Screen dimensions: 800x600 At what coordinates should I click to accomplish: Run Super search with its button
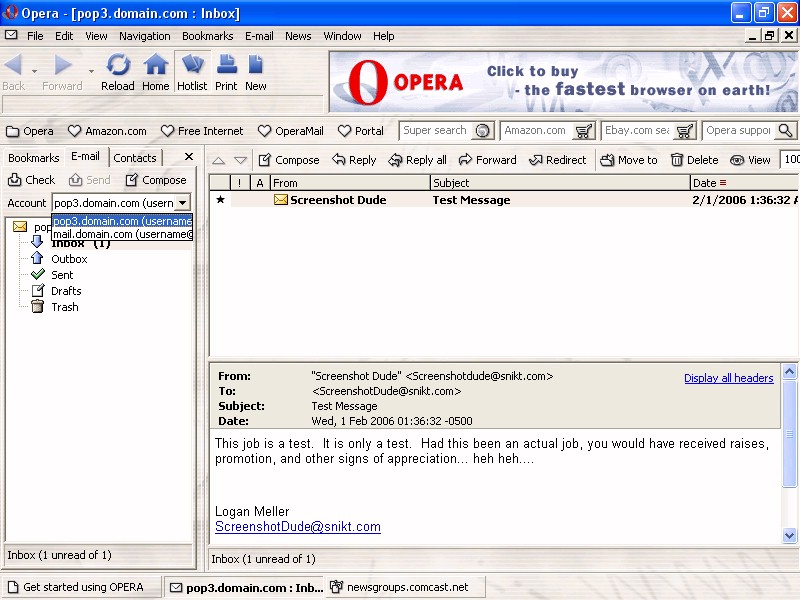[x=482, y=131]
